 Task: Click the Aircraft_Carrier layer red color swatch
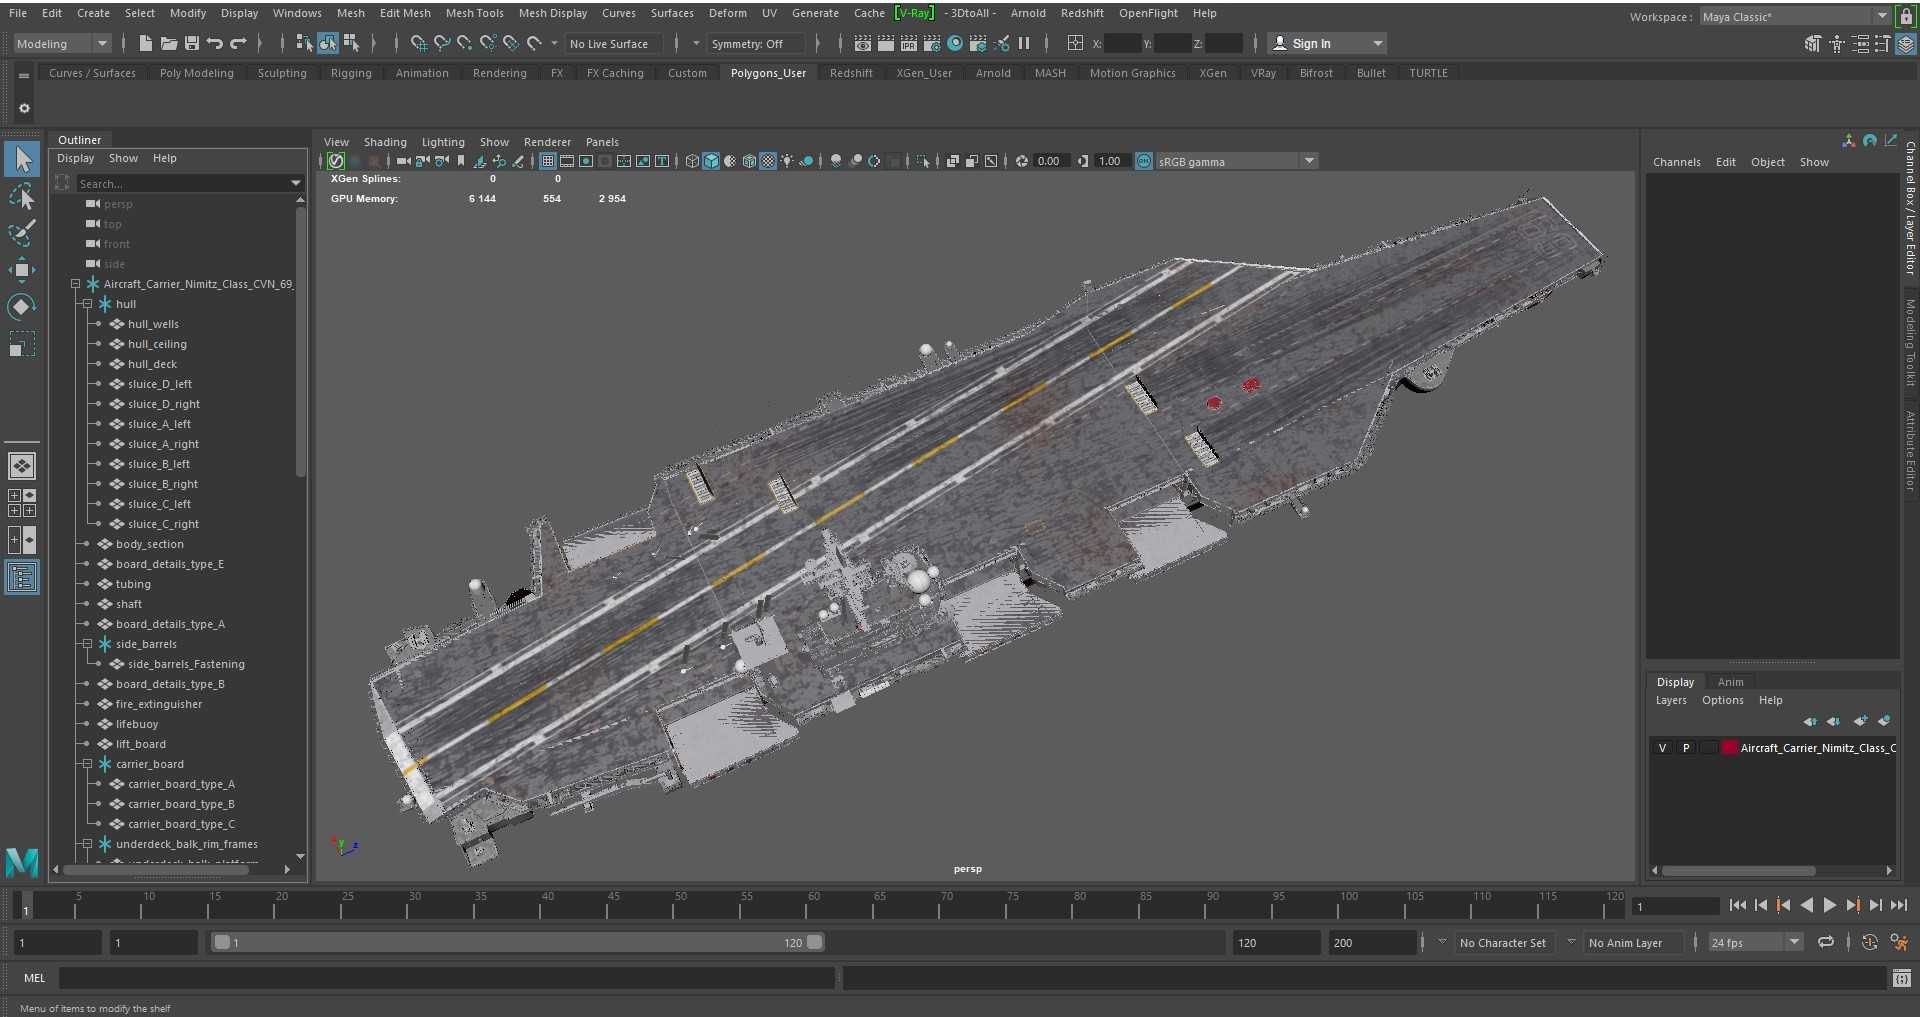point(1729,748)
